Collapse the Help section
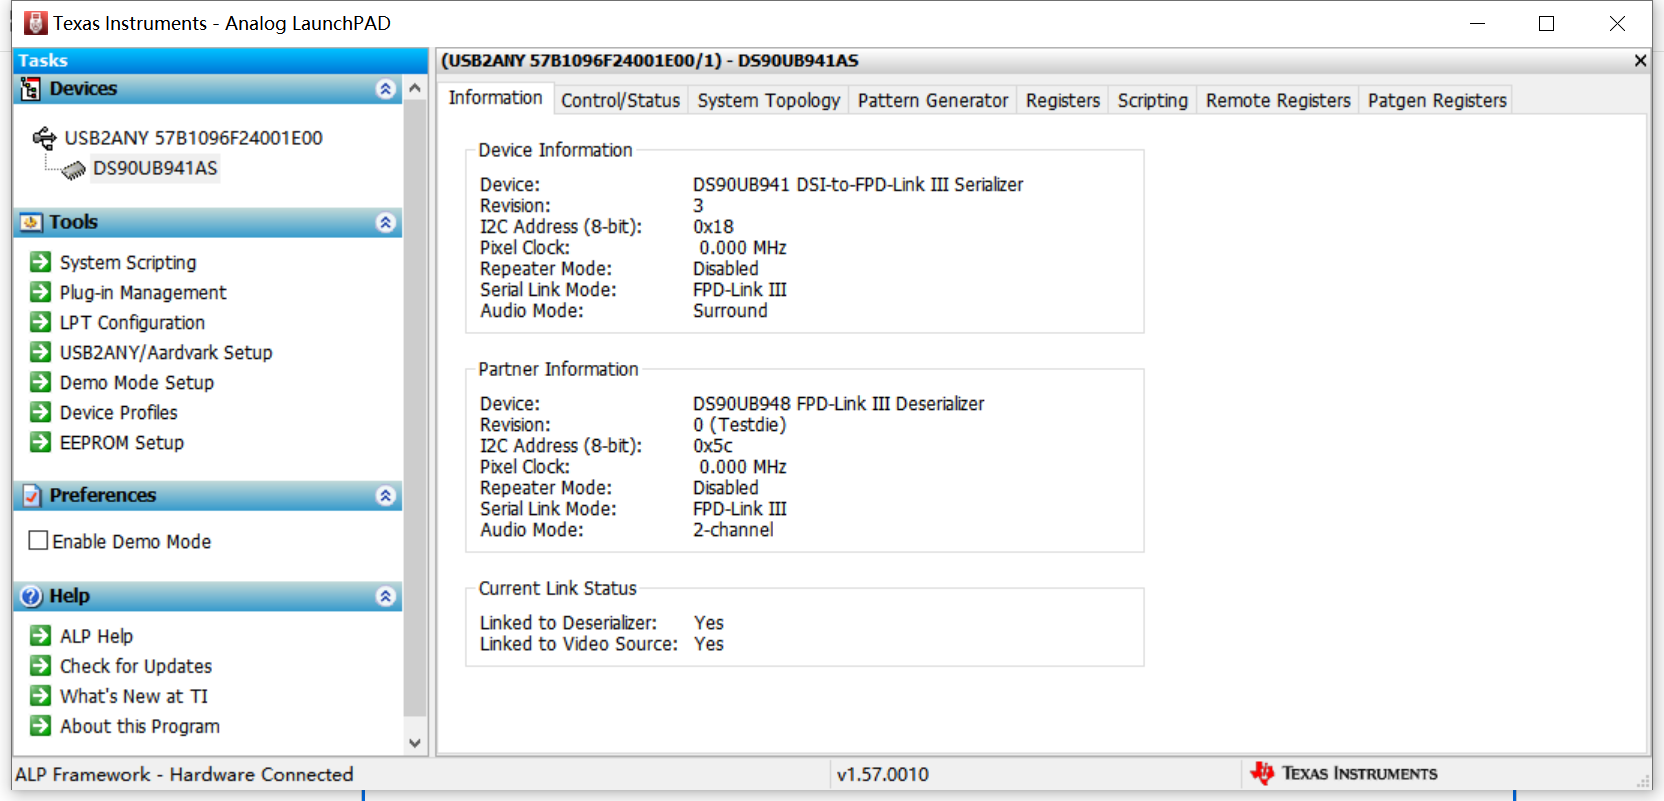This screenshot has height=801, width=1664. point(386,596)
